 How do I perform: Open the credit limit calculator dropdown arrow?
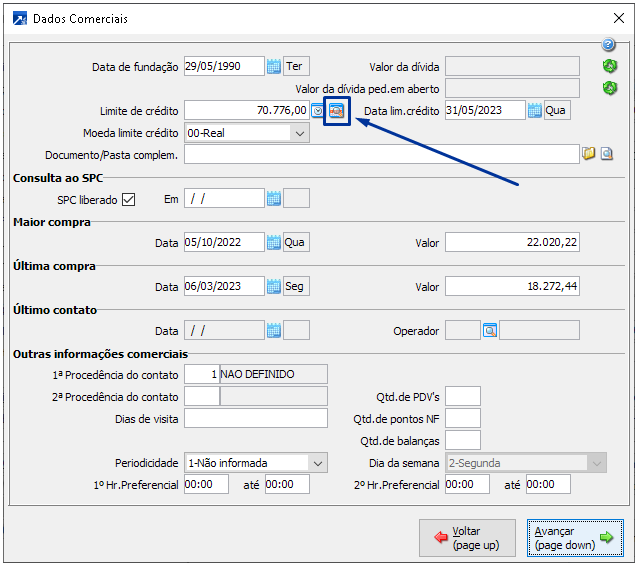317,111
